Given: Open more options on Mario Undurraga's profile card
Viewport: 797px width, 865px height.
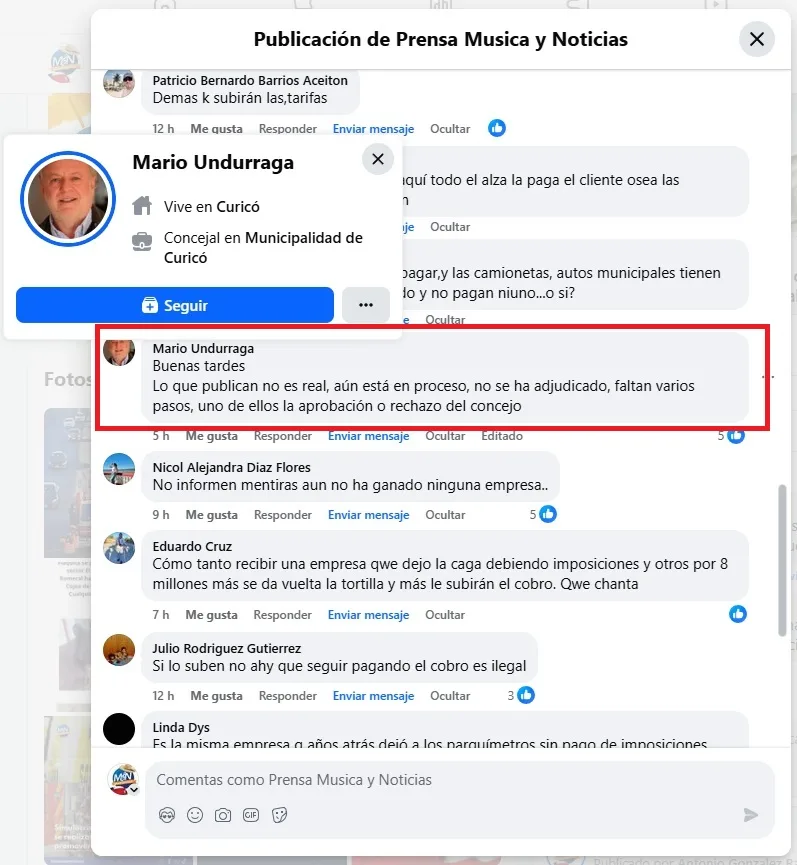Looking at the screenshot, I should [366, 305].
